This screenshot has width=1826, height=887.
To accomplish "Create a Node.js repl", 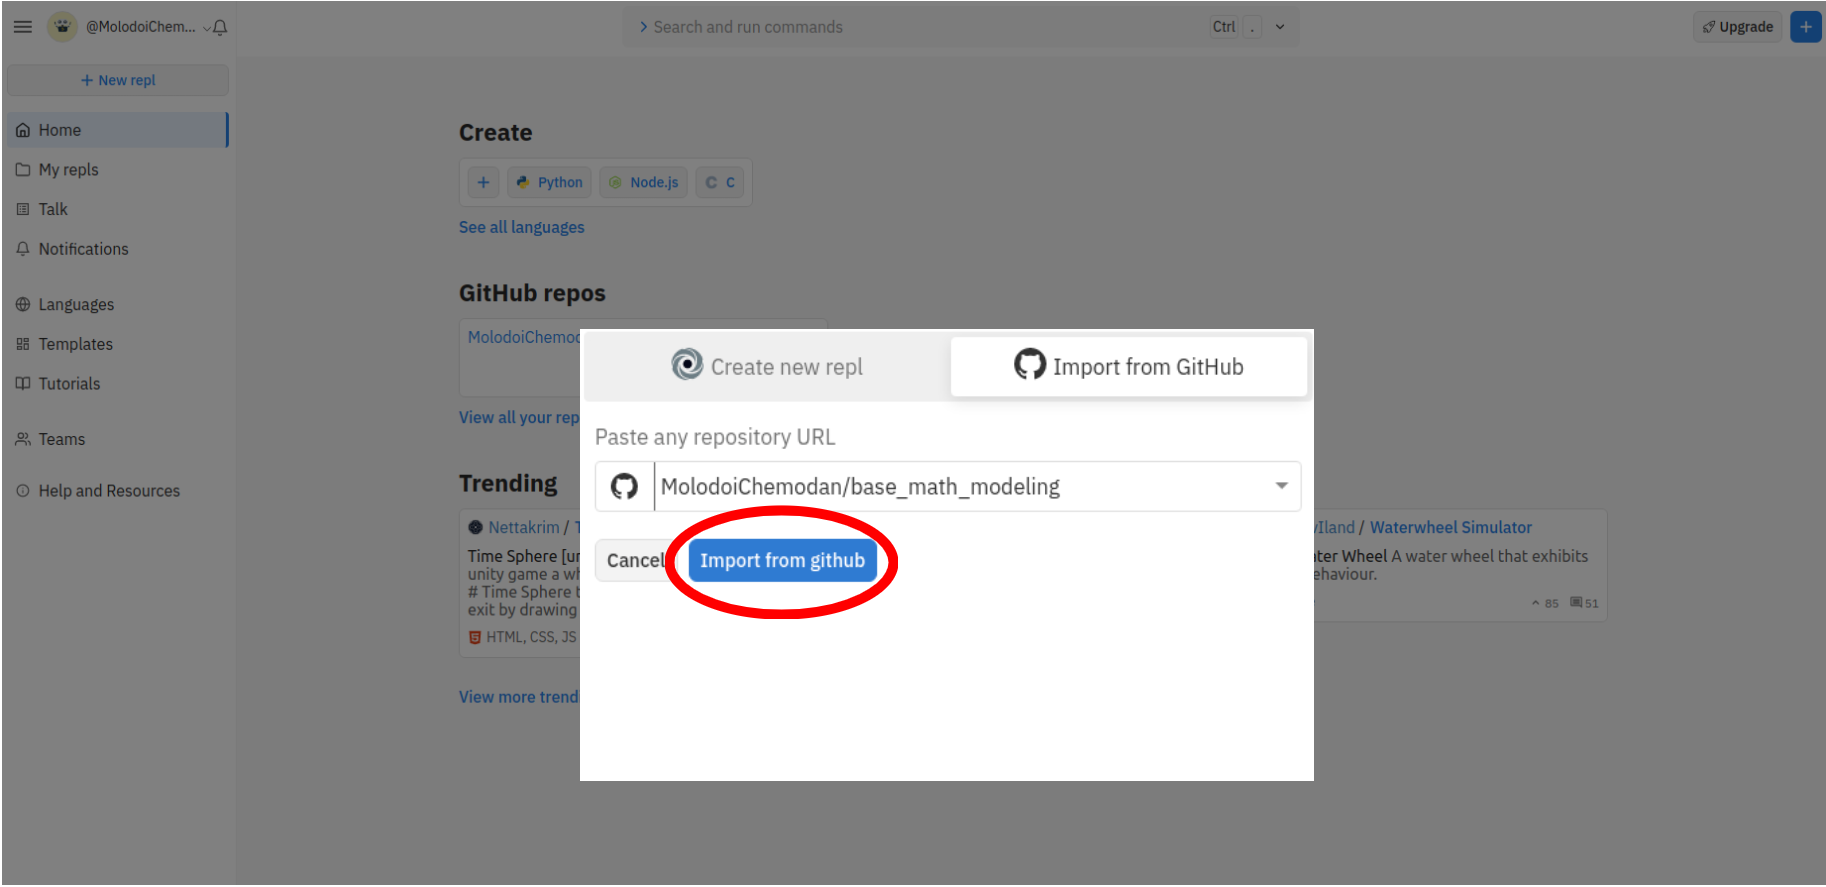I will pyautogui.click(x=644, y=182).
